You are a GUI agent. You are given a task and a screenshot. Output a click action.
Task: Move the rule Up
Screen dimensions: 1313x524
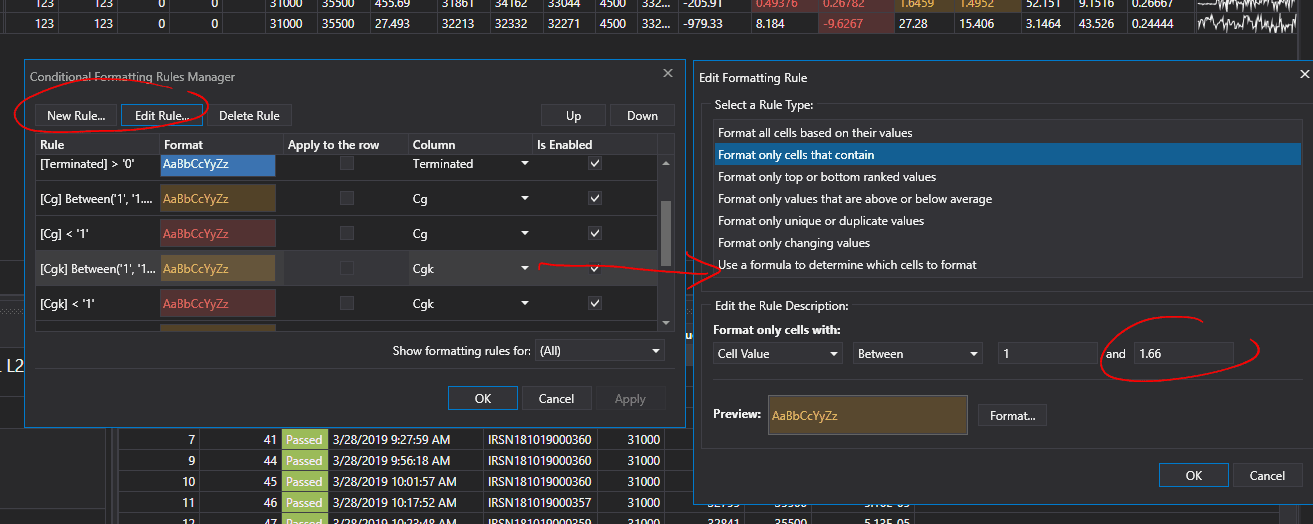[x=573, y=115]
